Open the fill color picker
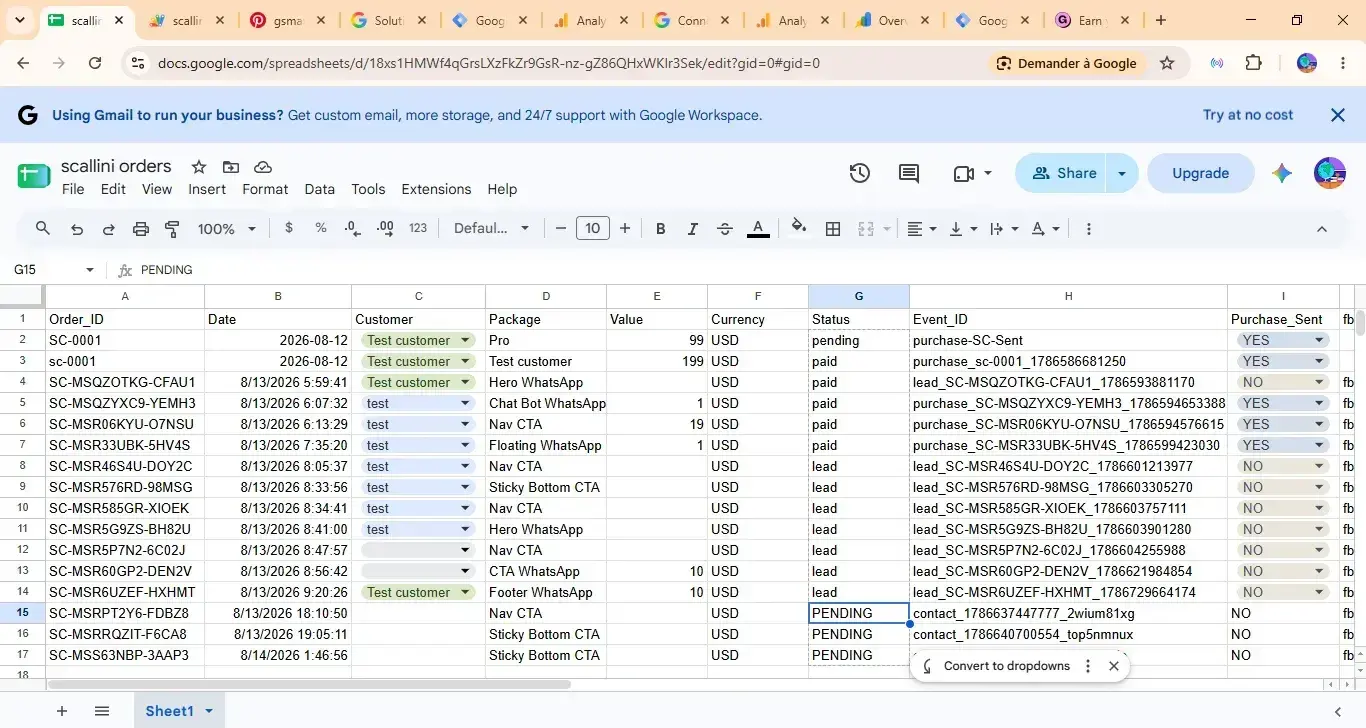The width and height of the screenshot is (1366, 728). coord(799,228)
